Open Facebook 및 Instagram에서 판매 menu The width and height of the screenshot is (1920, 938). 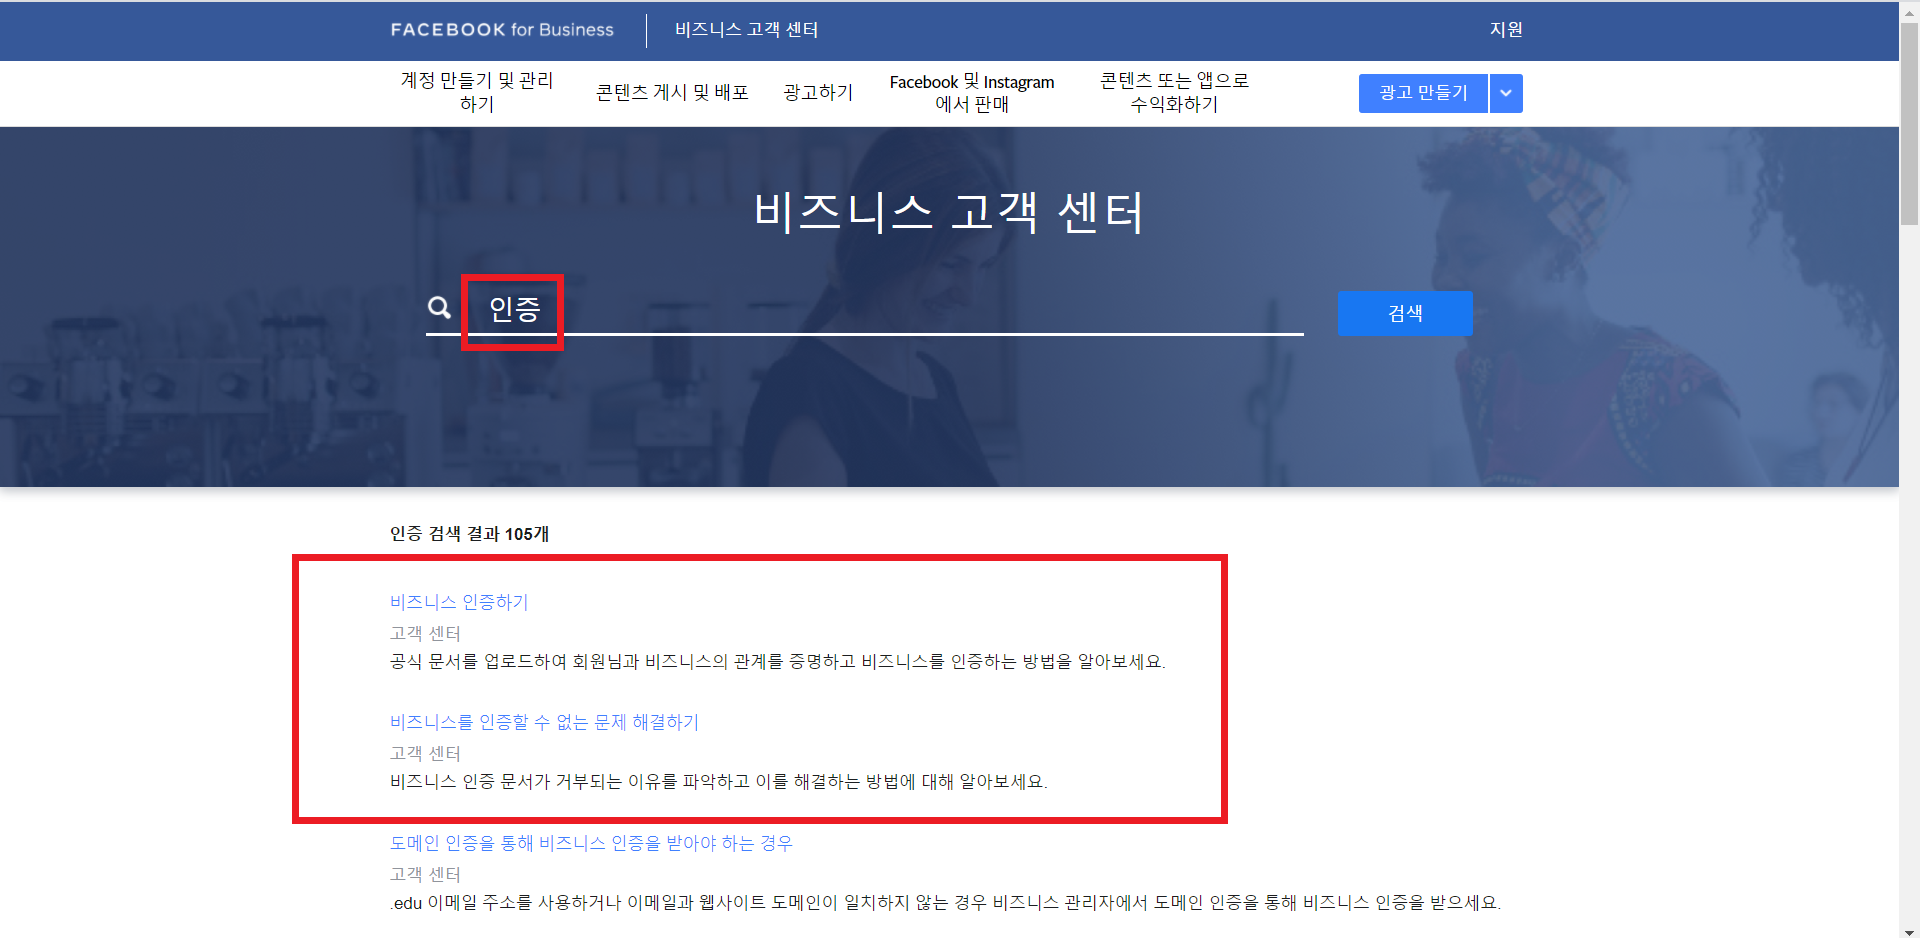(972, 92)
